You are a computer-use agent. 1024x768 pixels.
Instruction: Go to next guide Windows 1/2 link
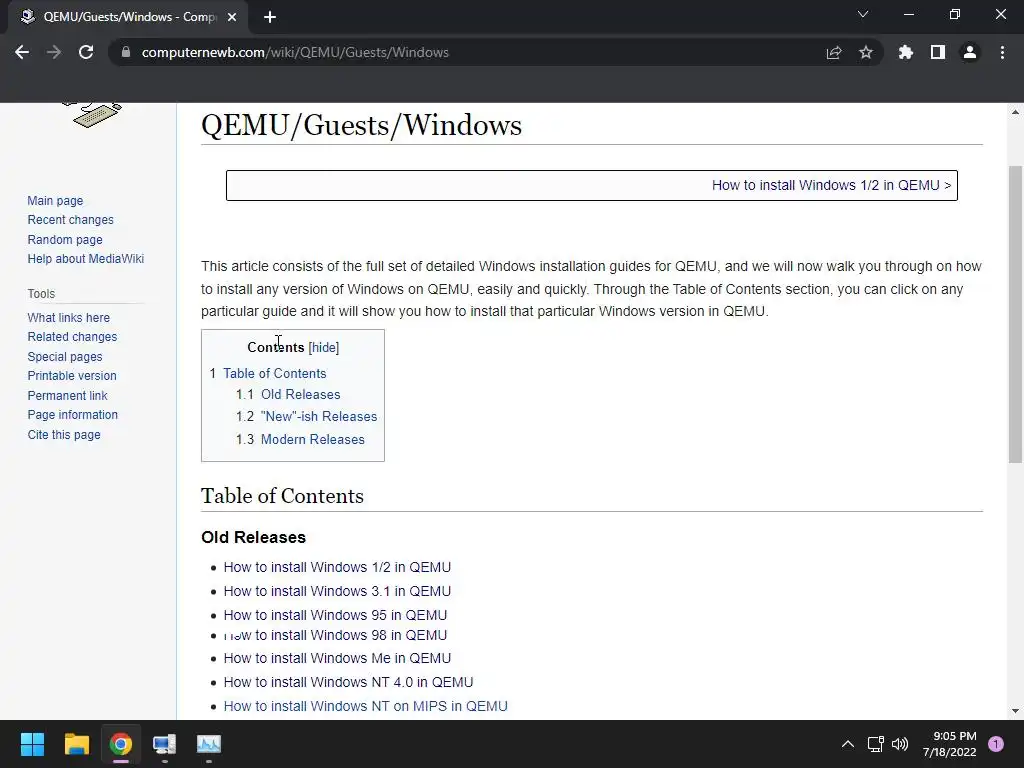[825, 185]
